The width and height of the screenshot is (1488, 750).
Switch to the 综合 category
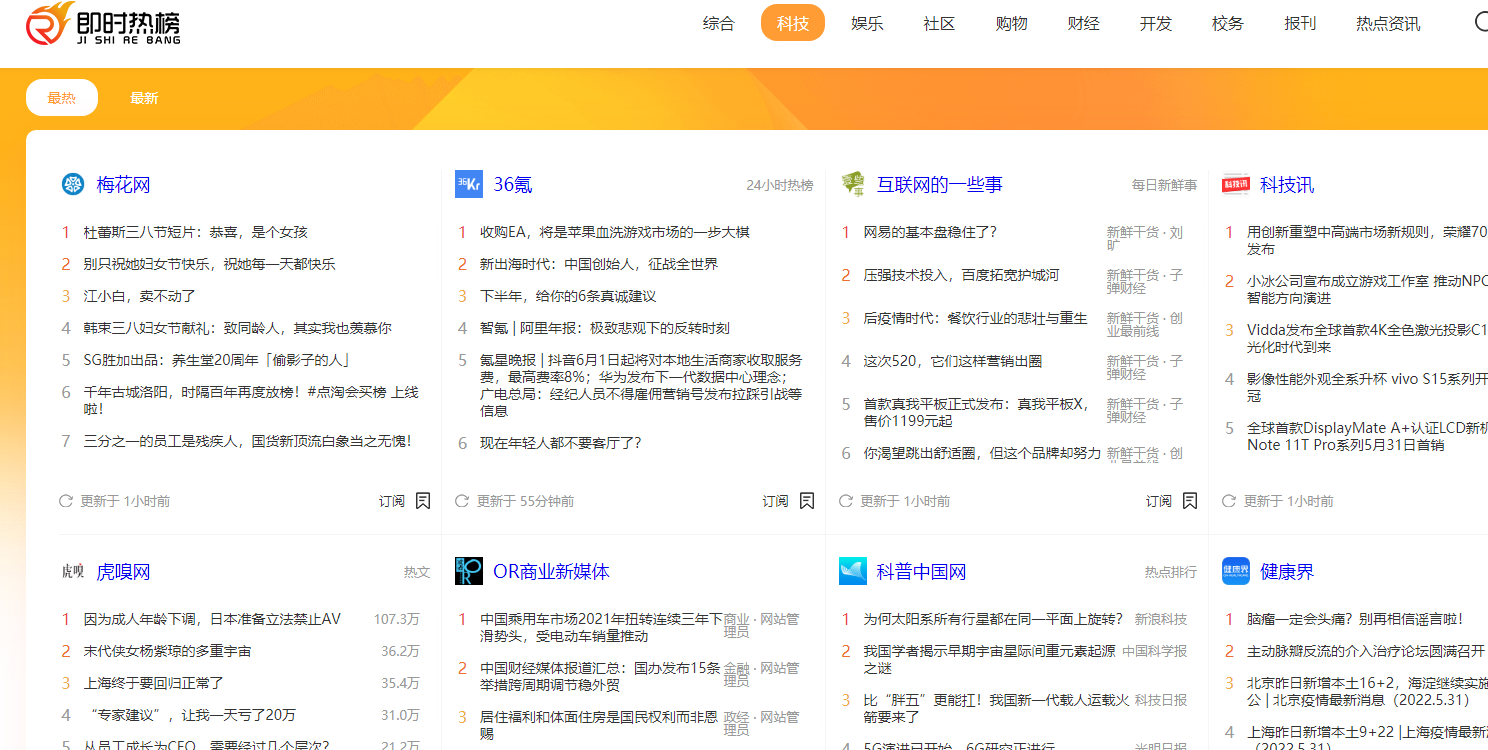click(719, 23)
